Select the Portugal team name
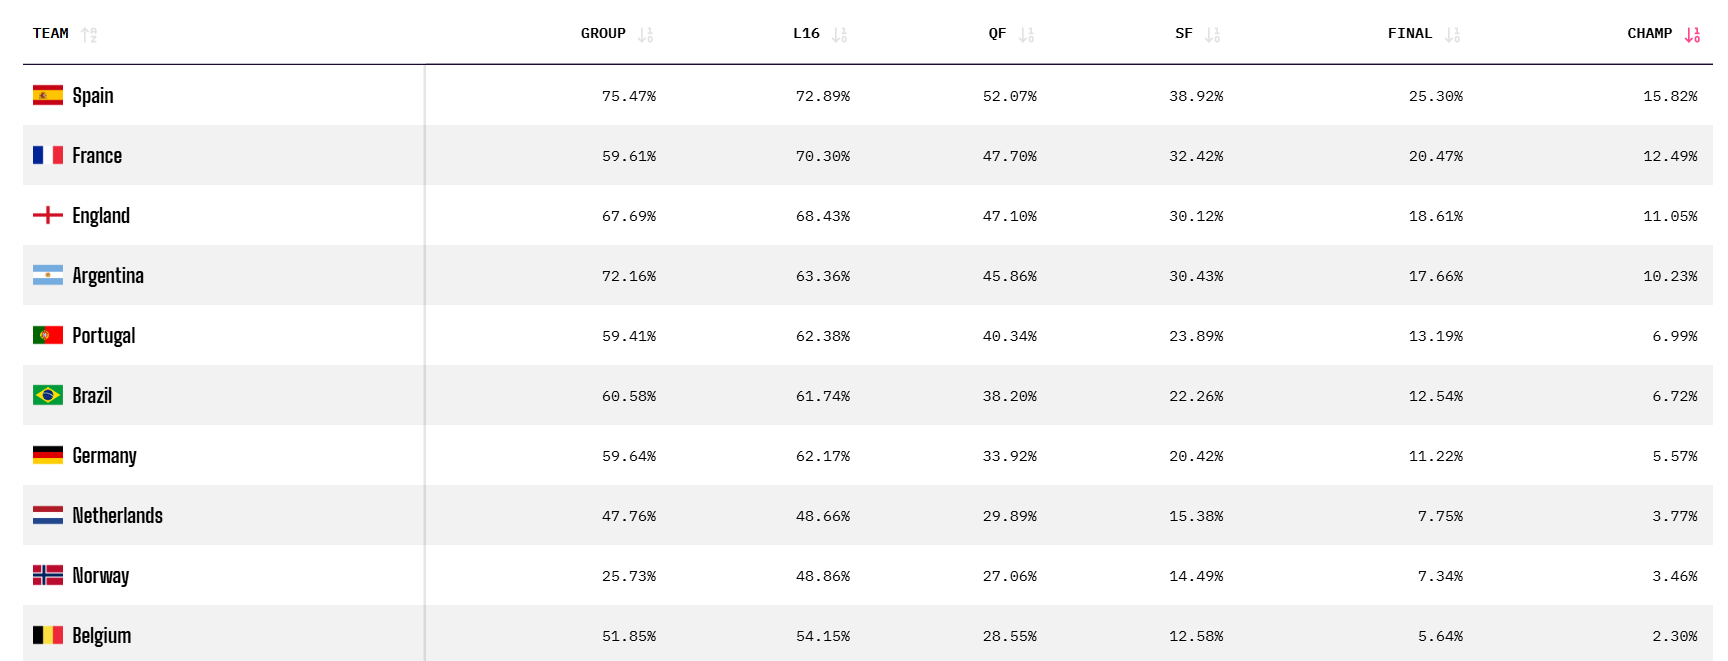The height and width of the screenshot is (661, 1728). [104, 336]
